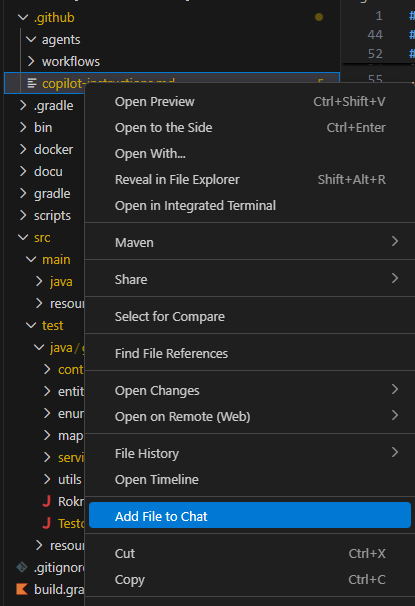Select the docker folder row
The width and height of the screenshot is (415, 606).
coord(44,150)
